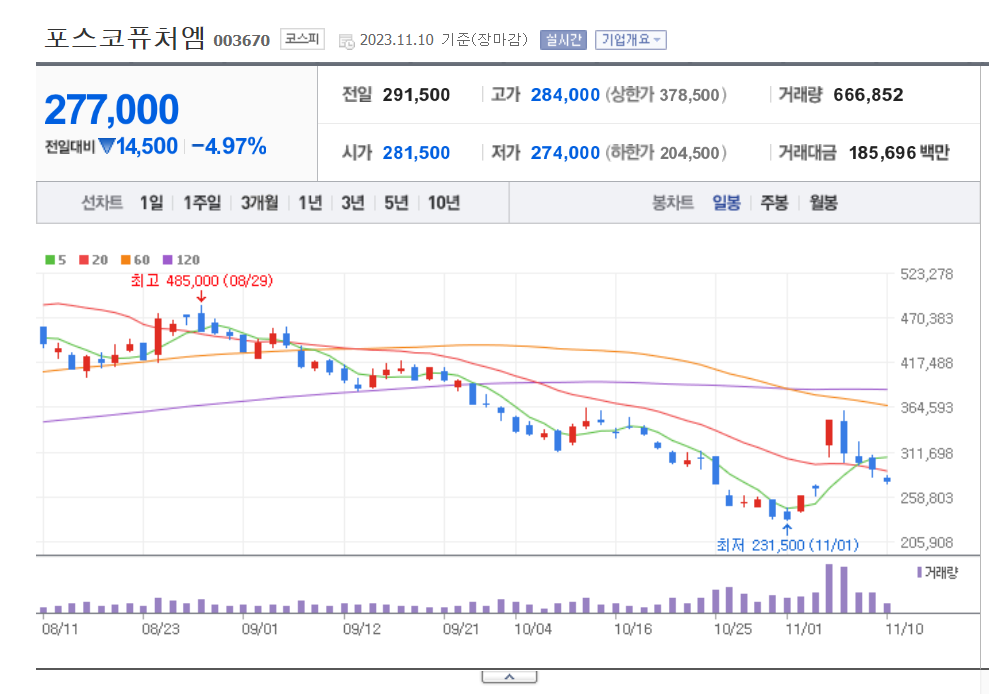
Task: Select the 1일 line chart period
Action: tap(151, 203)
